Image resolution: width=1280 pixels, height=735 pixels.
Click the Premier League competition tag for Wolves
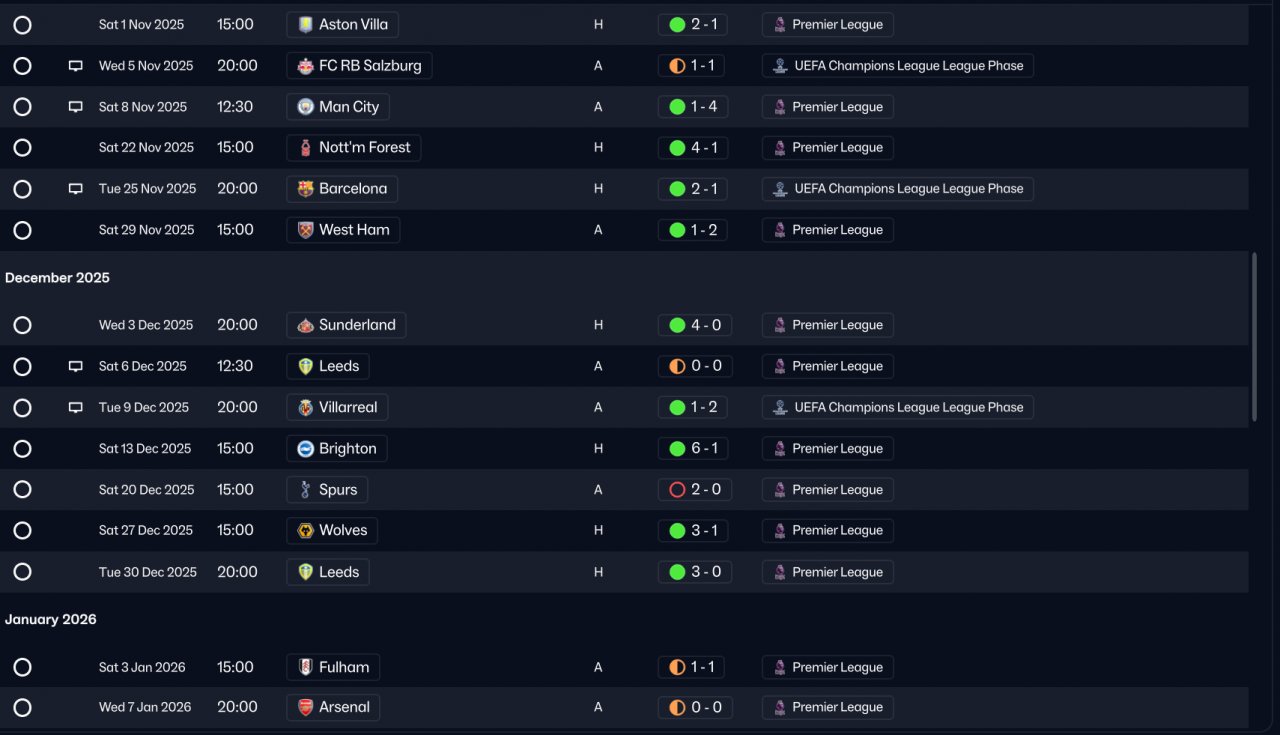[x=828, y=531]
